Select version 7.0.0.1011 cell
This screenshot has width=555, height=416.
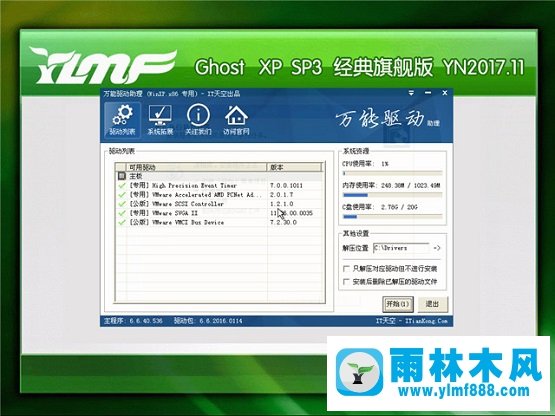click(286, 186)
